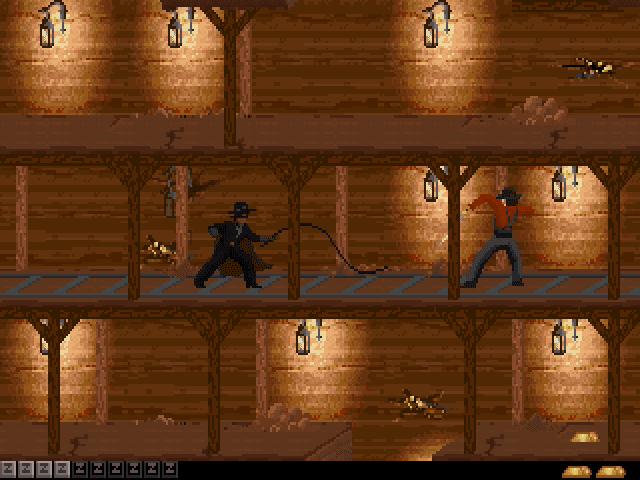This screenshot has width=640, height=480.
Task: Click the fifth Z health block, first dimmed
Action: (x=80, y=470)
